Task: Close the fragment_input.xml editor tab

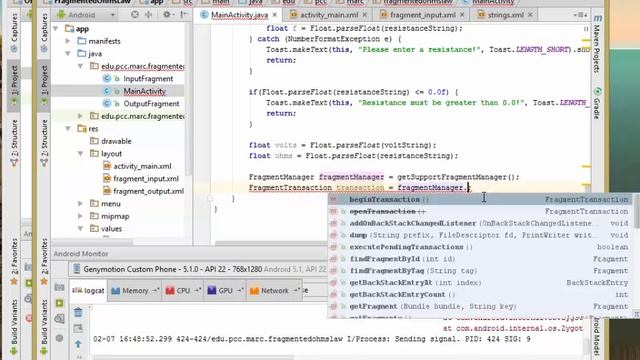Action: 462,15
